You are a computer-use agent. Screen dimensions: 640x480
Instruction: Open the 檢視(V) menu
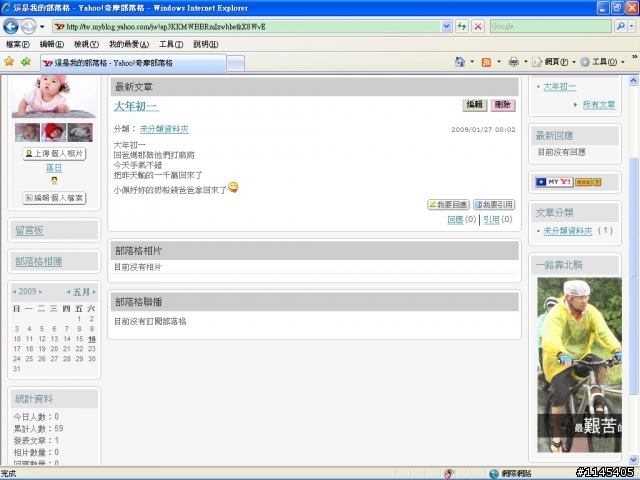(x=86, y=44)
